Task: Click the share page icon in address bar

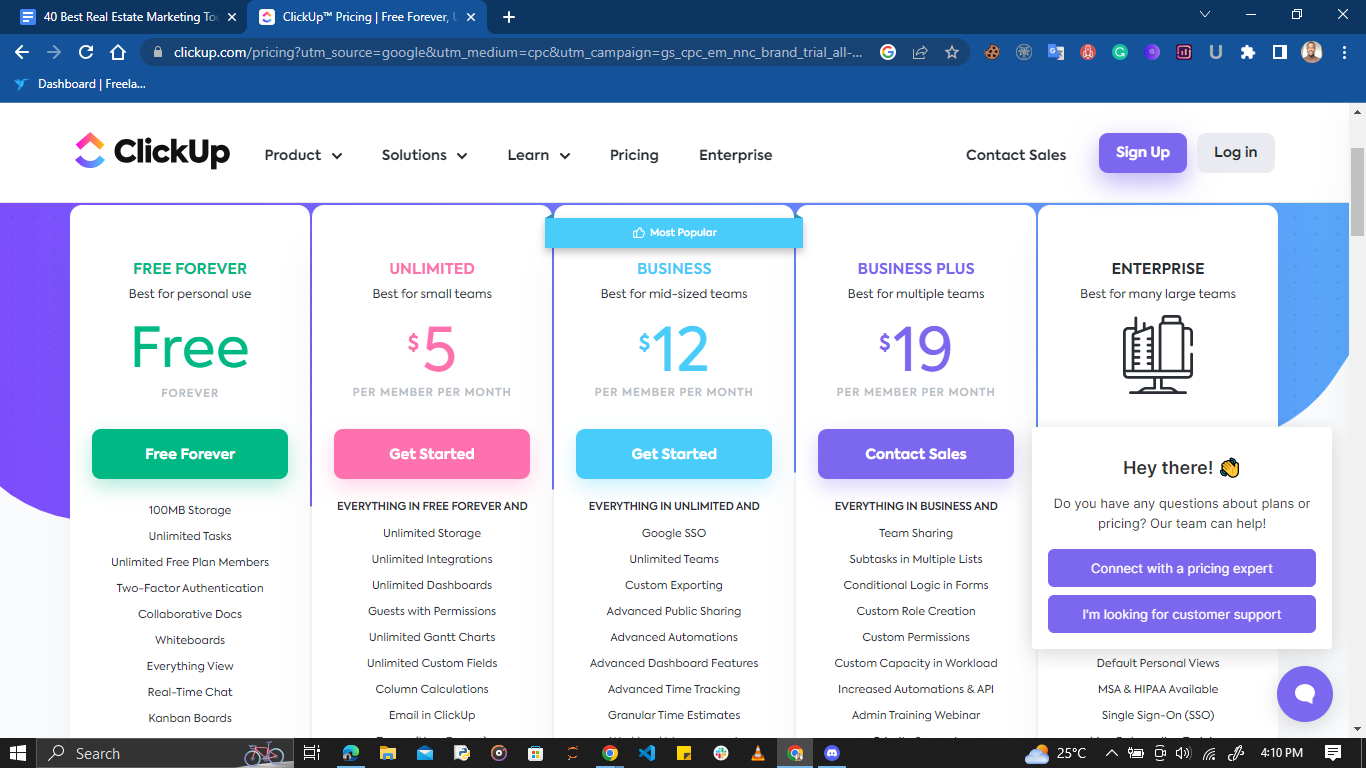Action: 920,53
